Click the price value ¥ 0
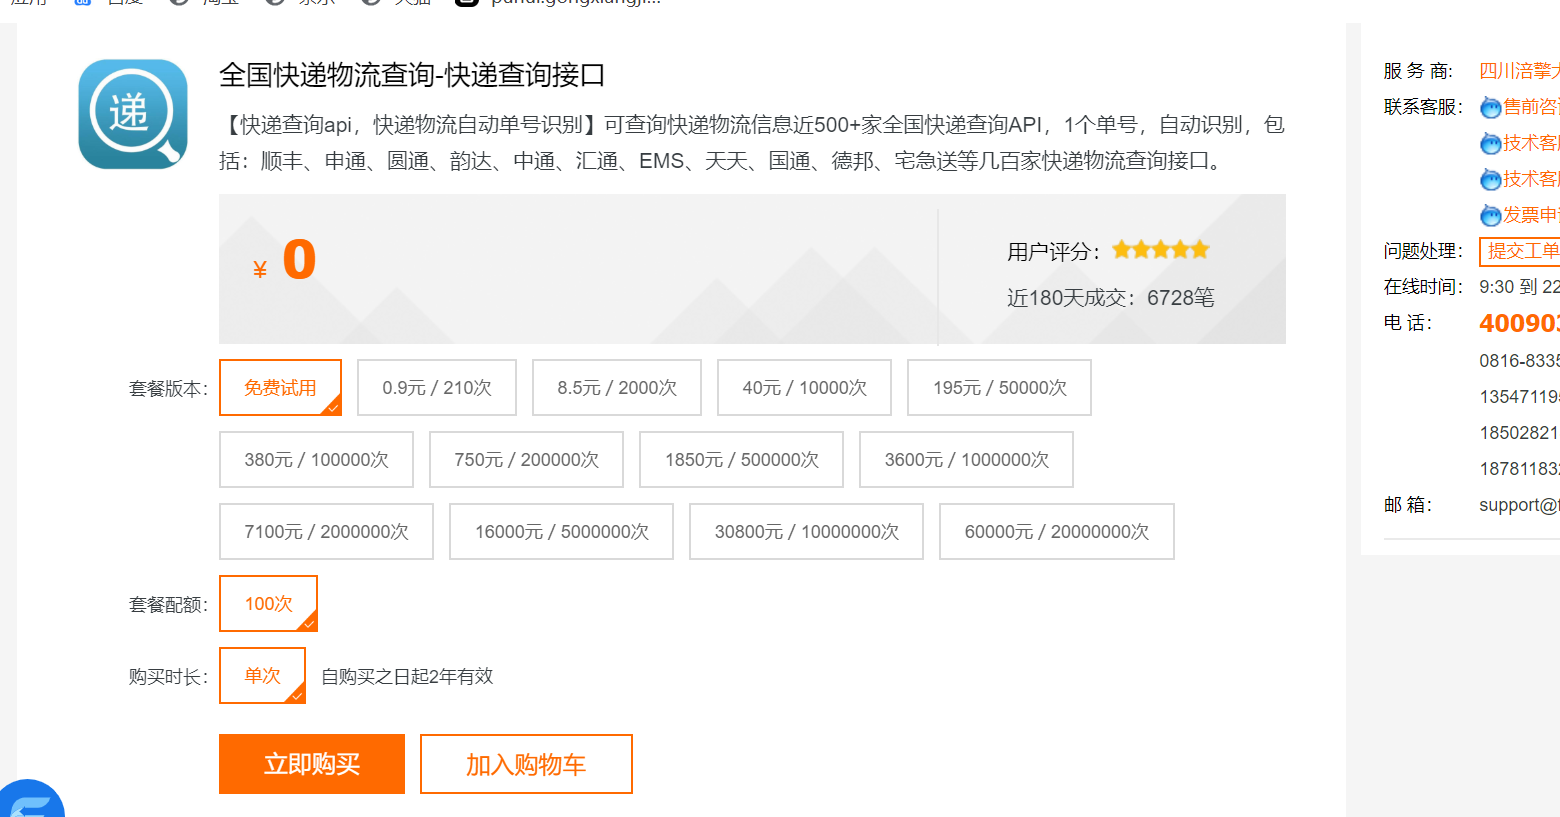The width and height of the screenshot is (1560, 817). (284, 261)
